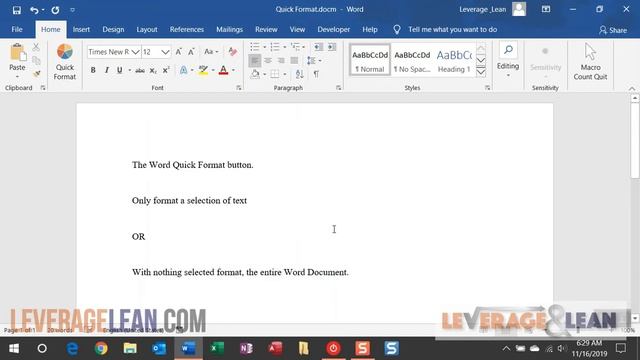Decrease the paragraph indent

[x=318, y=47]
